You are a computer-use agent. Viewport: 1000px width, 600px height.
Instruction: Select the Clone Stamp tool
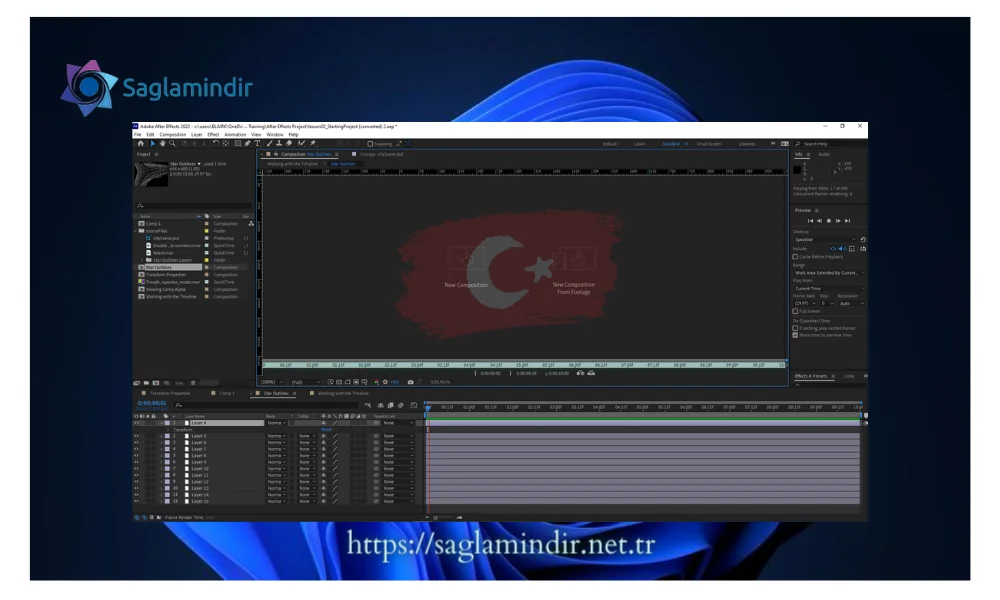[x=279, y=143]
